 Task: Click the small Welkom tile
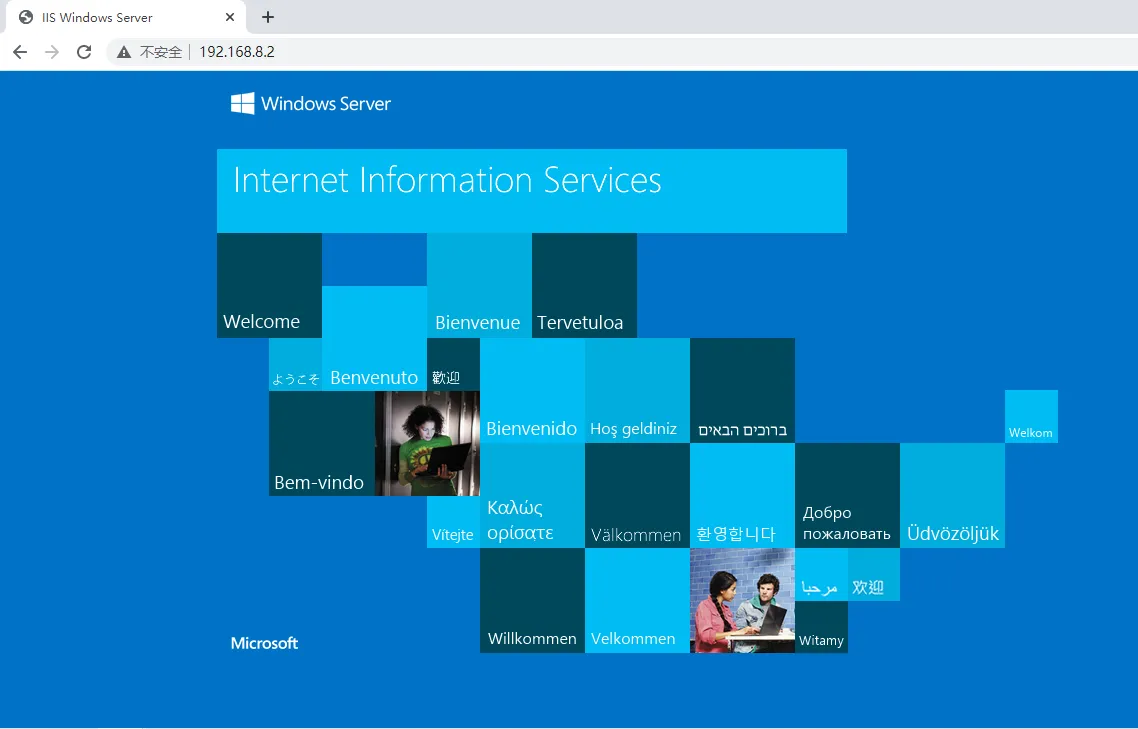(1031, 416)
